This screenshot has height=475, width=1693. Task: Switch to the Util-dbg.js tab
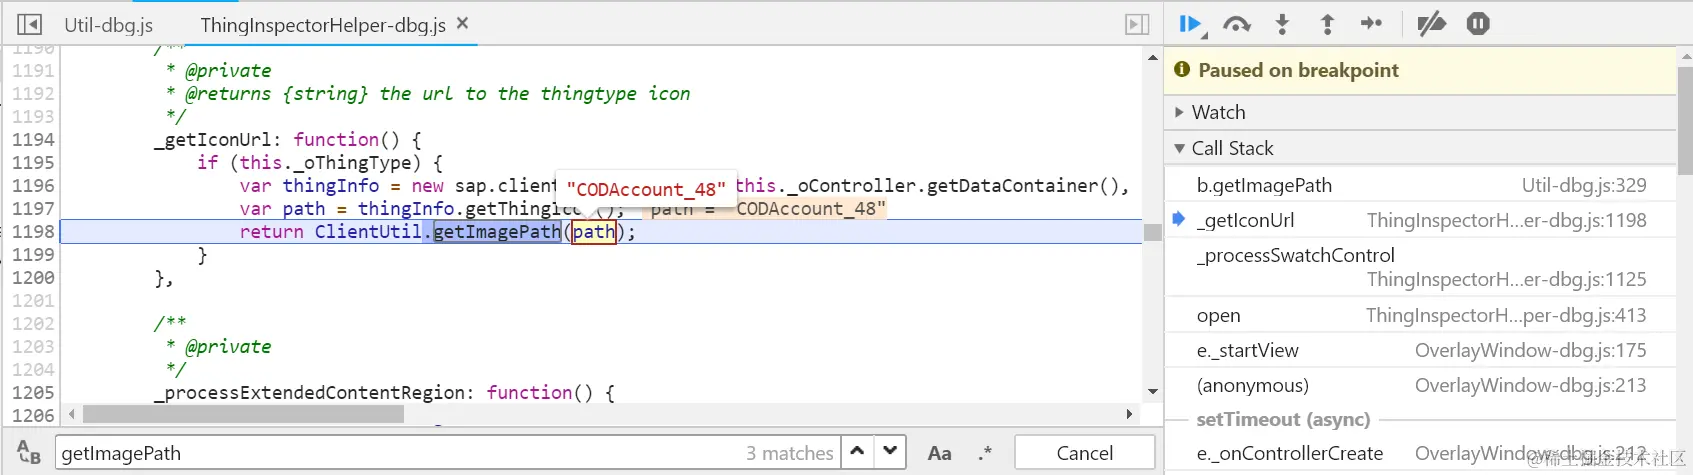(108, 25)
